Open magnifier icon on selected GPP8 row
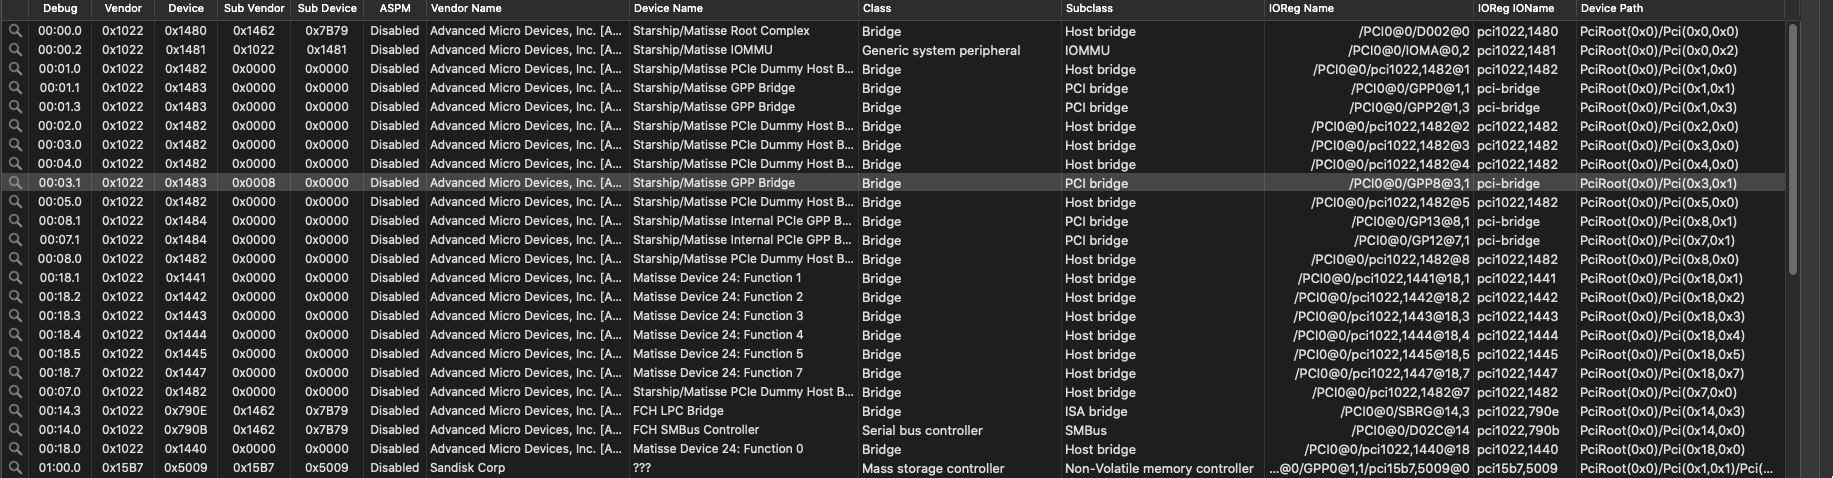 click(x=15, y=183)
